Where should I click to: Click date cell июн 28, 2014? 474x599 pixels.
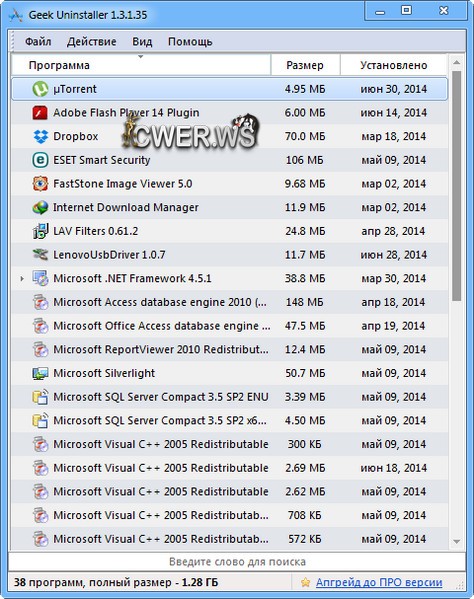tap(393, 255)
